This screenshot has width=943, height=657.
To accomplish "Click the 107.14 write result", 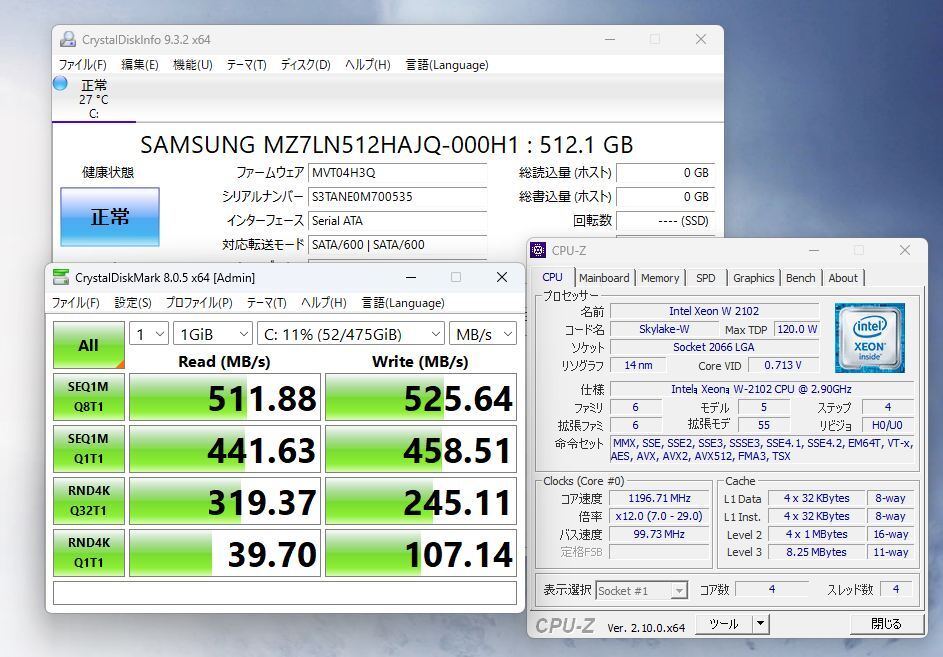I will pos(421,553).
